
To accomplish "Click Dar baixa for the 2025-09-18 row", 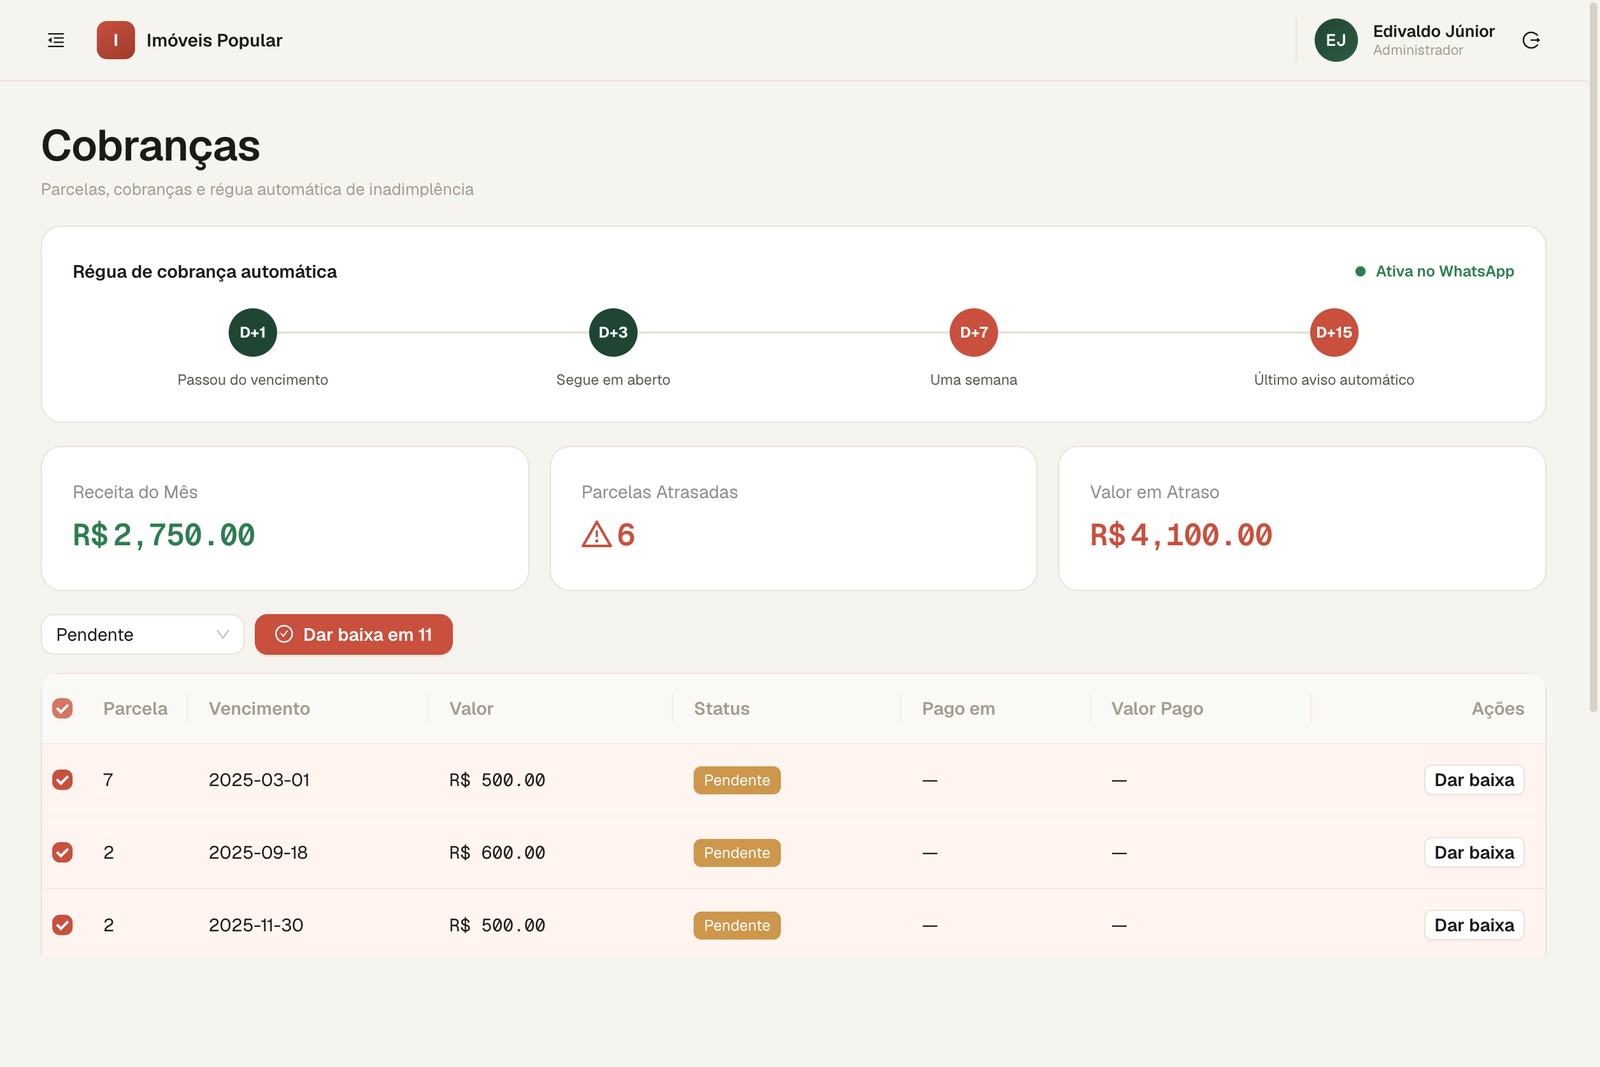I will pos(1474,852).
